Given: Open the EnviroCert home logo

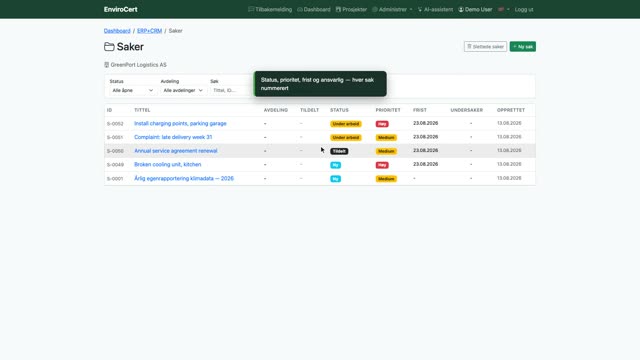Looking at the screenshot, I should (x=120, y=9).
